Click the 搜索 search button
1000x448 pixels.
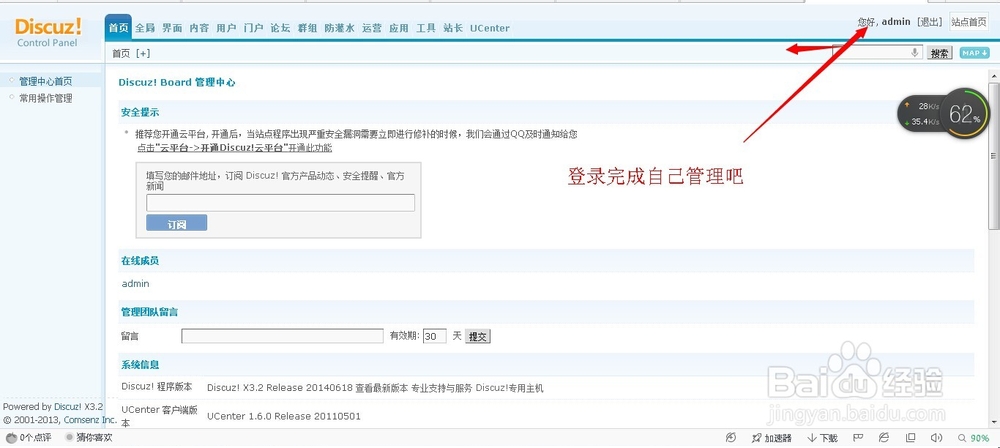pyautogui.click(x=939, y=54)
